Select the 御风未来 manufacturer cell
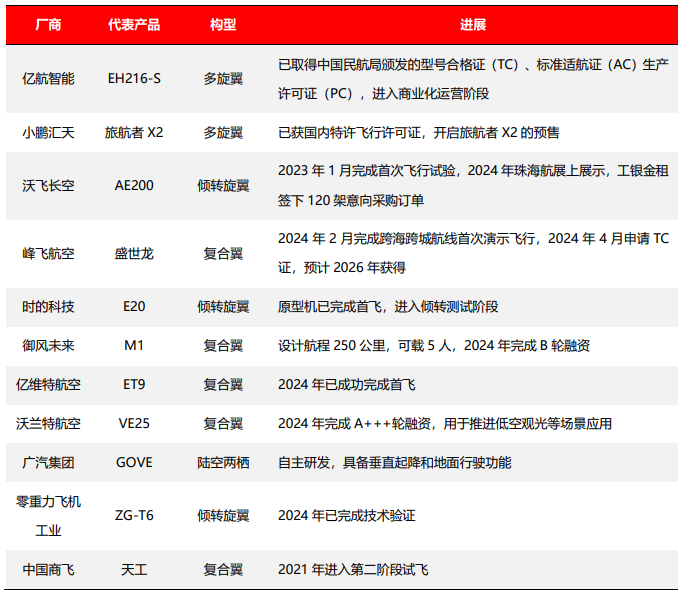Screen dimensions: 685x600 coord(48,346)
